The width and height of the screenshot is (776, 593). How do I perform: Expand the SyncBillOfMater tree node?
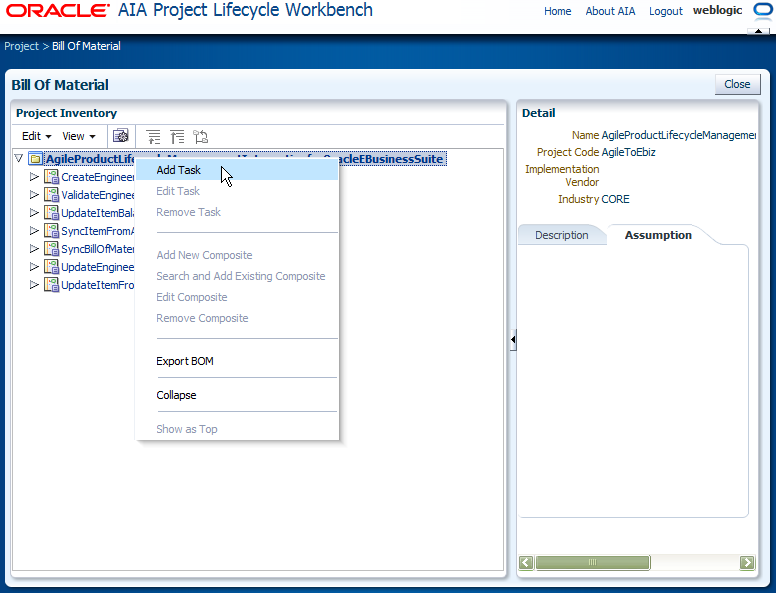click(34, 248)
